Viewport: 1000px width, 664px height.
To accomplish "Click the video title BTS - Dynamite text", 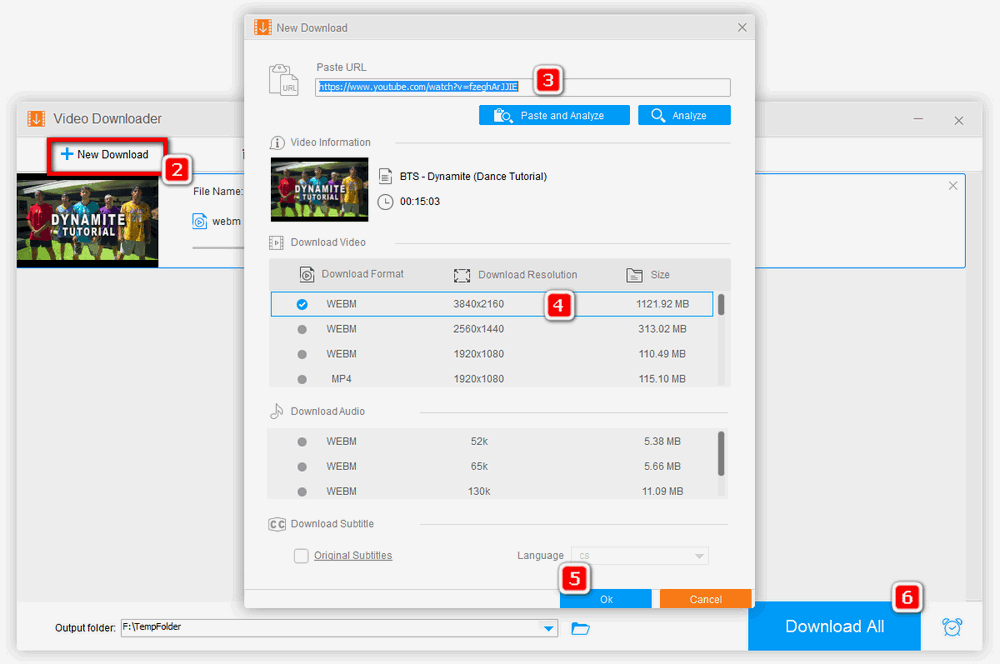I will (x=473, y=176).
